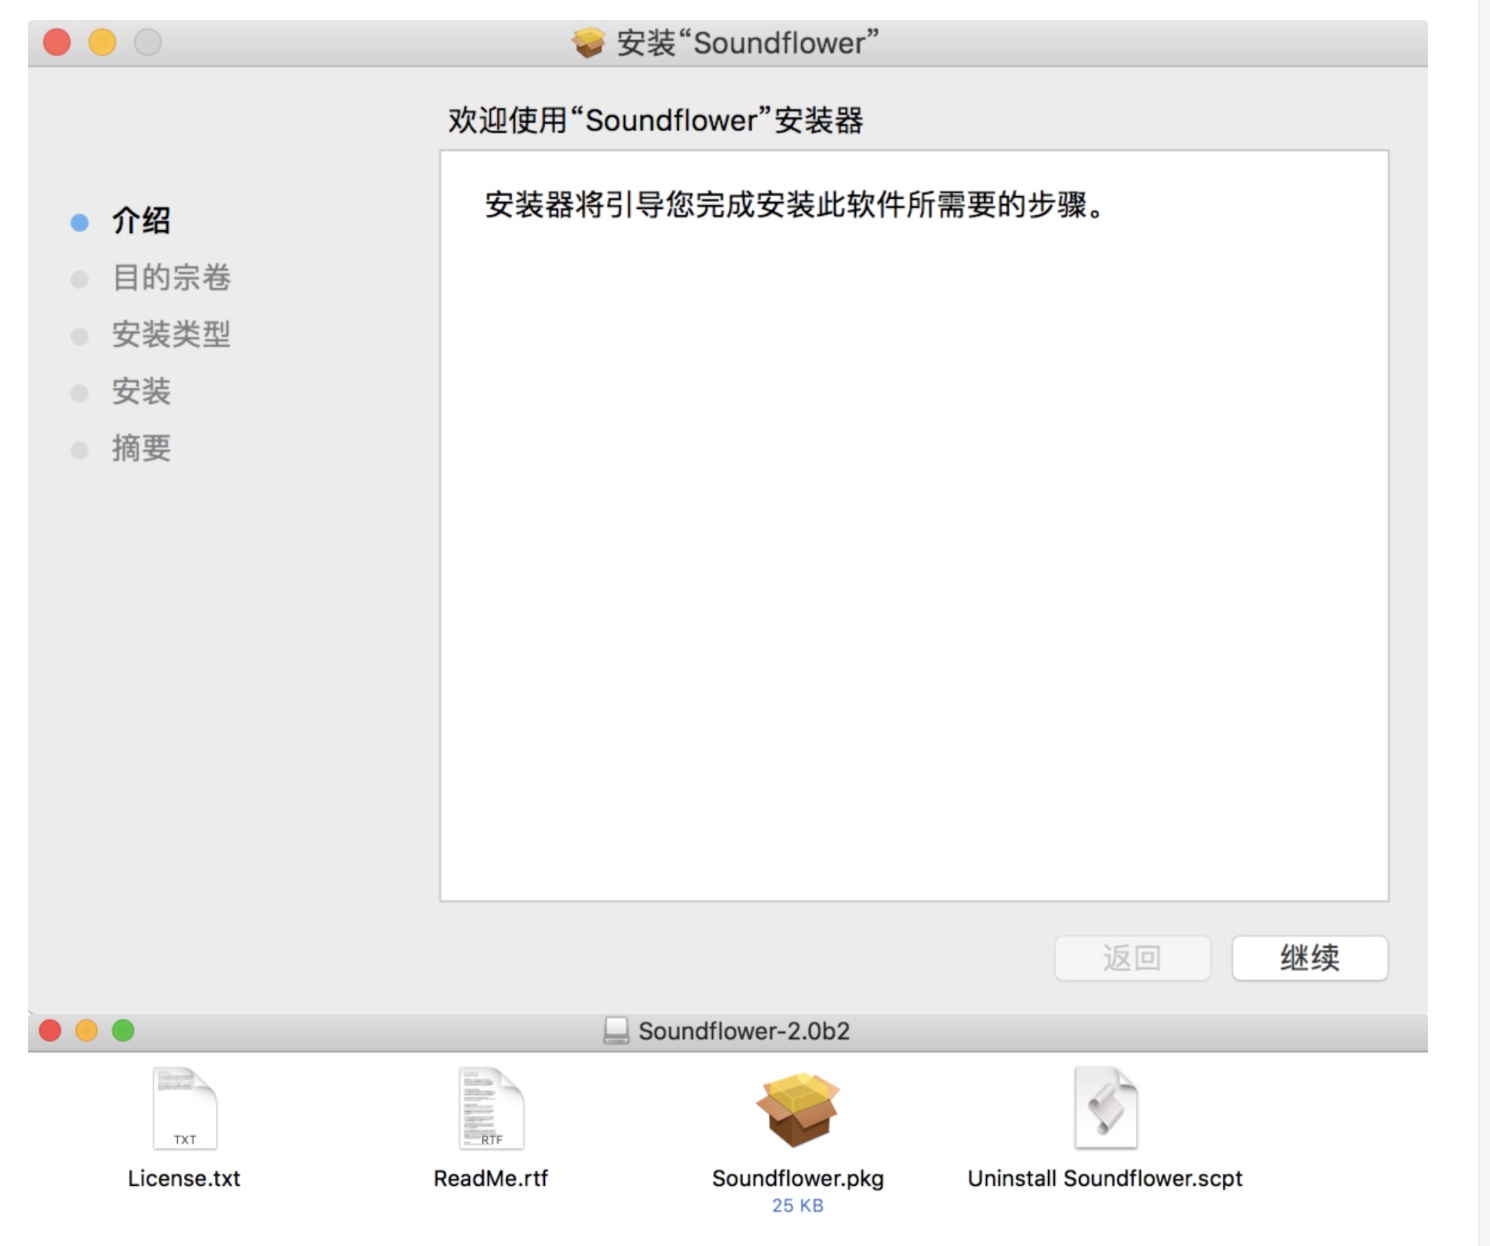
Task: Click the installer package icon in title bar
Action: pos(588,42)
